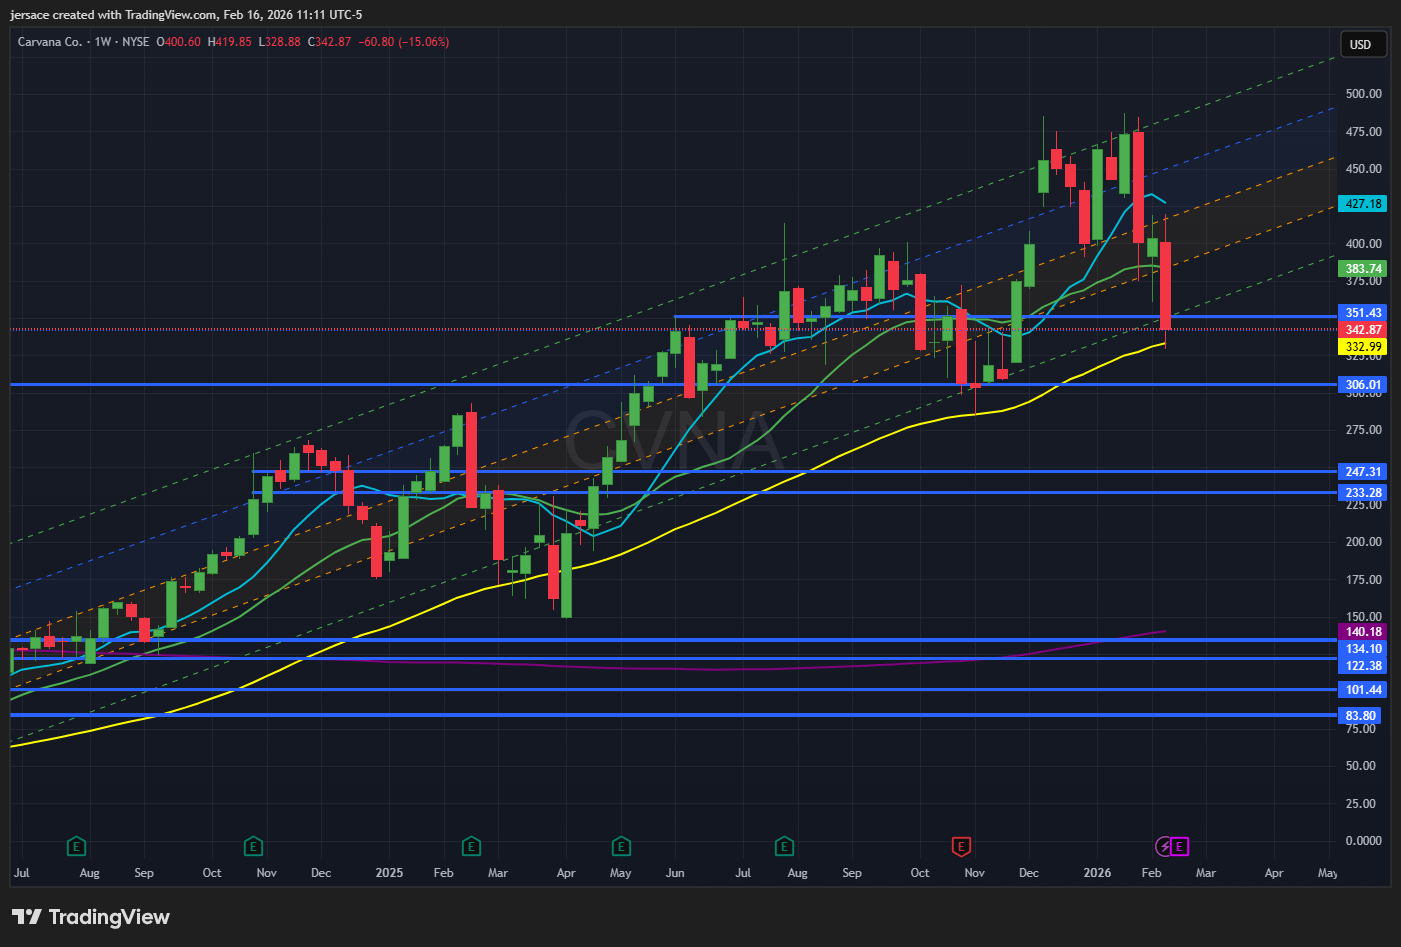Click the 122.38 horizontal line price label
This screenshot has width=1401, height=947.
1363,666
